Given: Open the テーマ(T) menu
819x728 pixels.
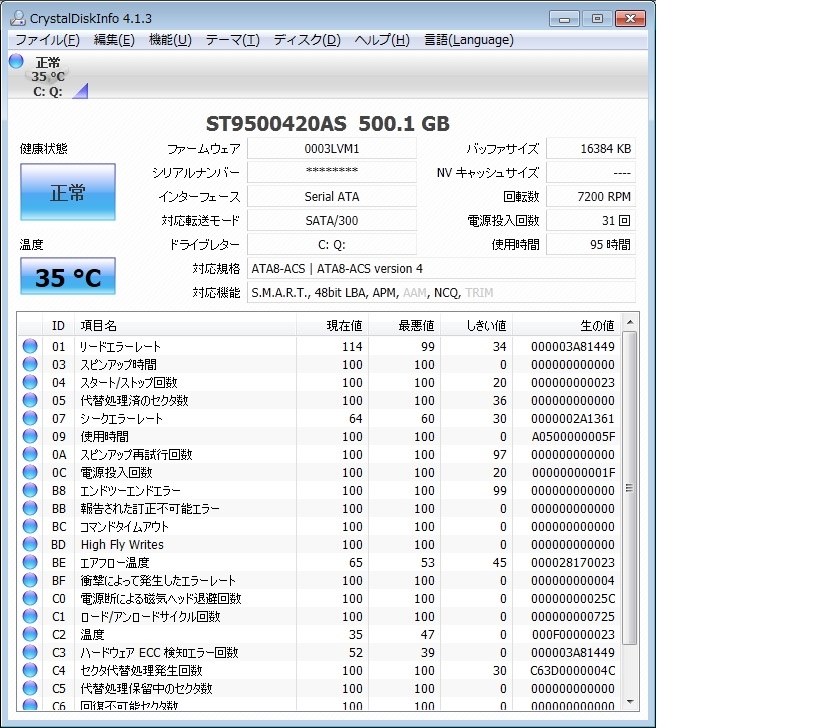Looking at the screenshot, I should (232, 40).
